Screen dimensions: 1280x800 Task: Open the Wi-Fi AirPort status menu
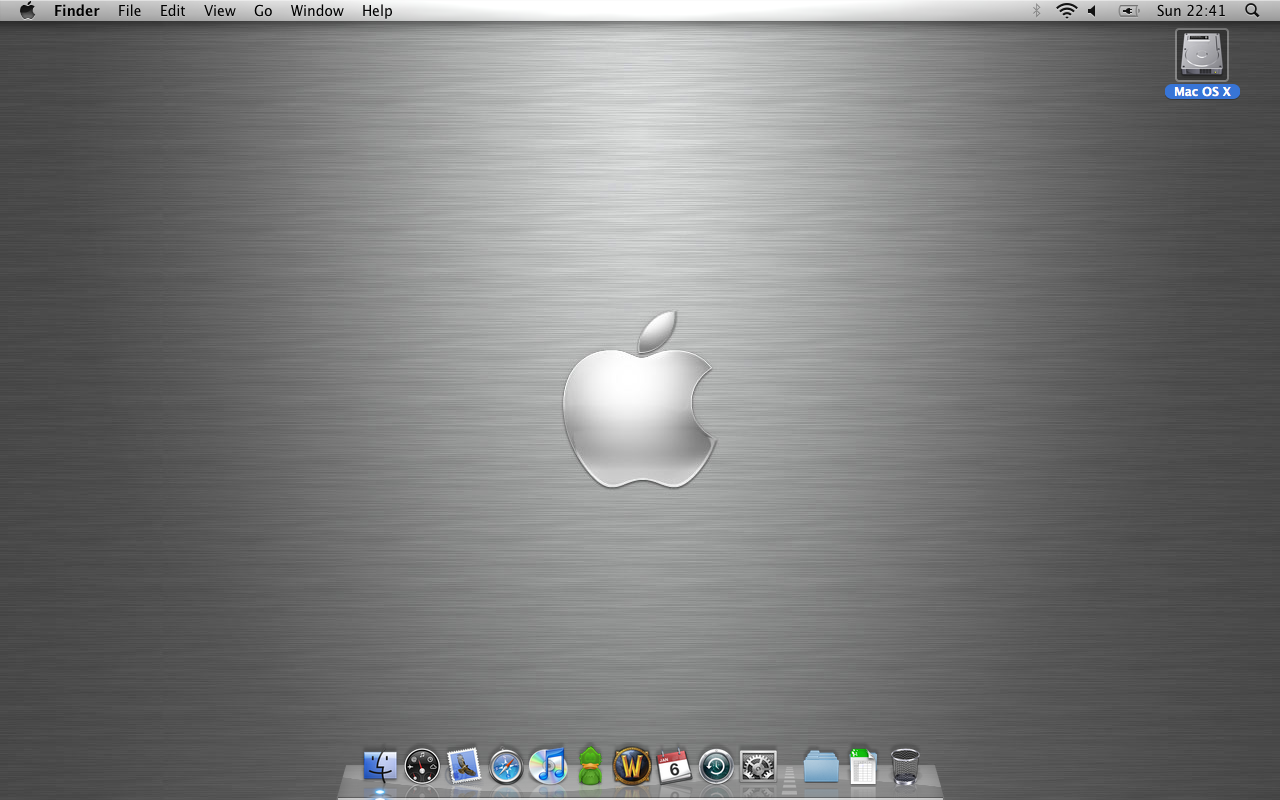1067,11
